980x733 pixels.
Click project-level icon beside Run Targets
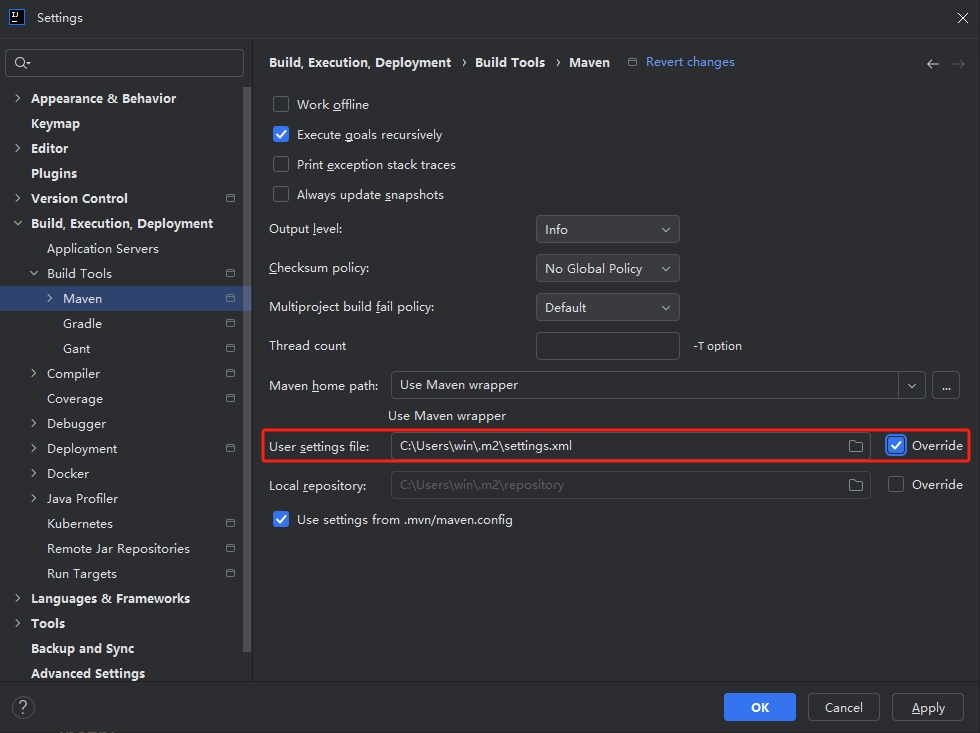pyautogui.click(x=230, y=573)
